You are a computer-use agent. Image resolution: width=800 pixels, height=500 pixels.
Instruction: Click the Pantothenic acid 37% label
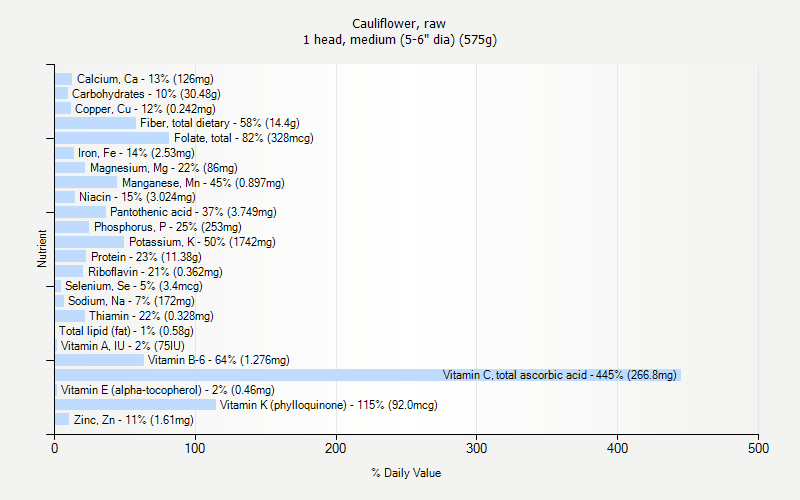point(193,212)
